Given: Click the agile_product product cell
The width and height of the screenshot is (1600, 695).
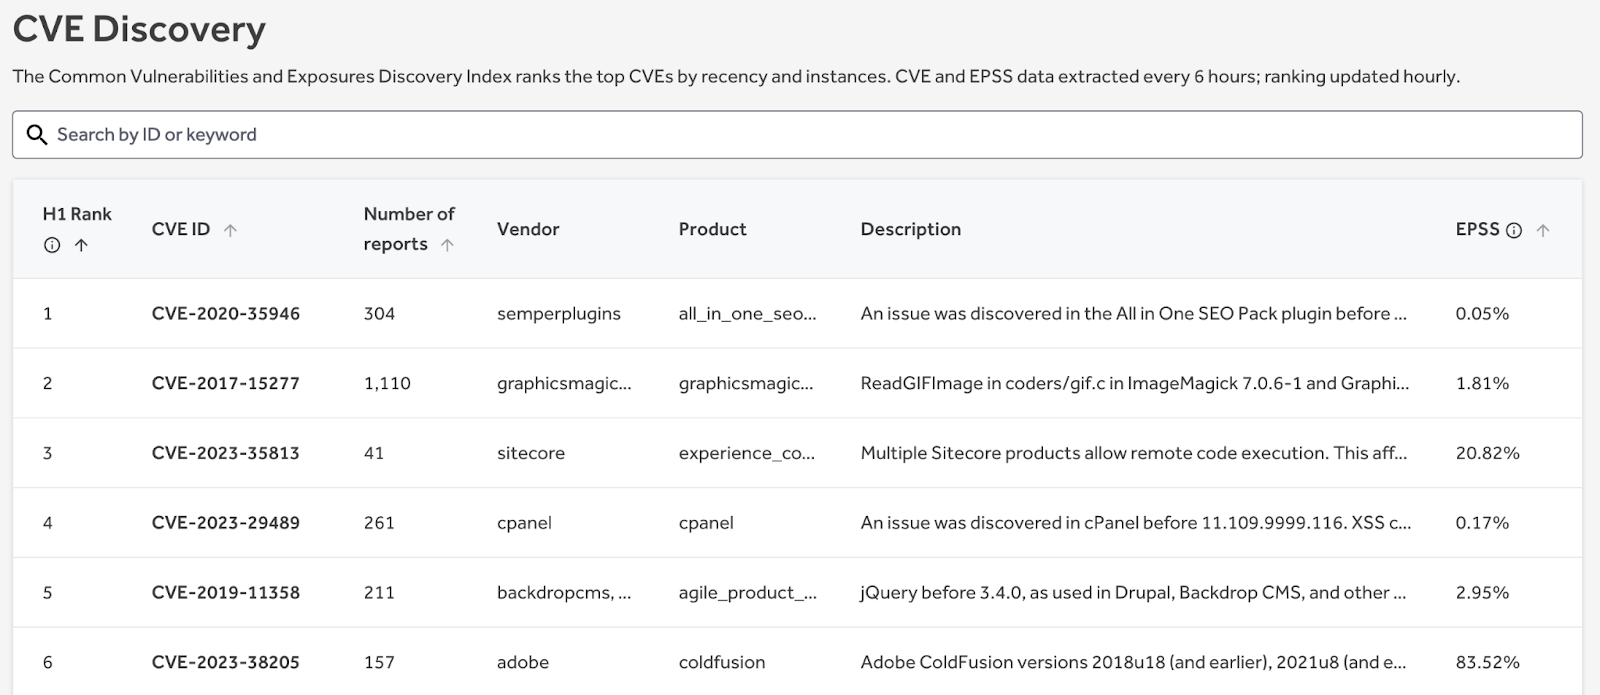Looking at the screenshot, I should [748, 593].
